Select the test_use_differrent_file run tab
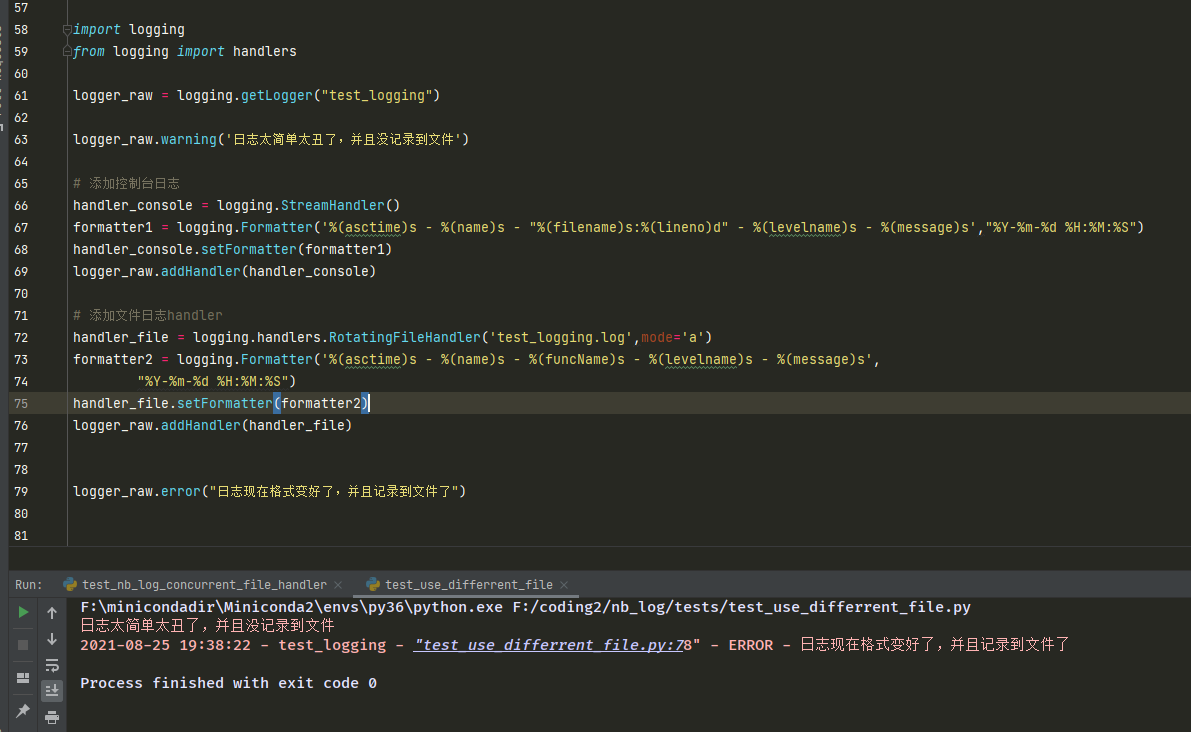Screen dimensions: 1191x732 pos(468,585)
